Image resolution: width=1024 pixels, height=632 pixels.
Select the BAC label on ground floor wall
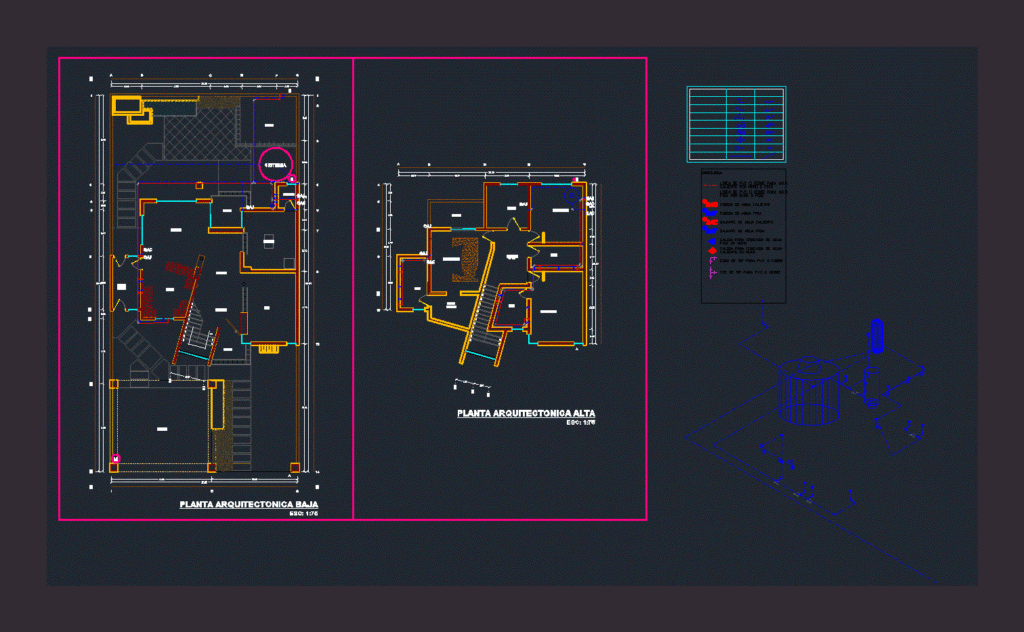(x=148, y=250)
